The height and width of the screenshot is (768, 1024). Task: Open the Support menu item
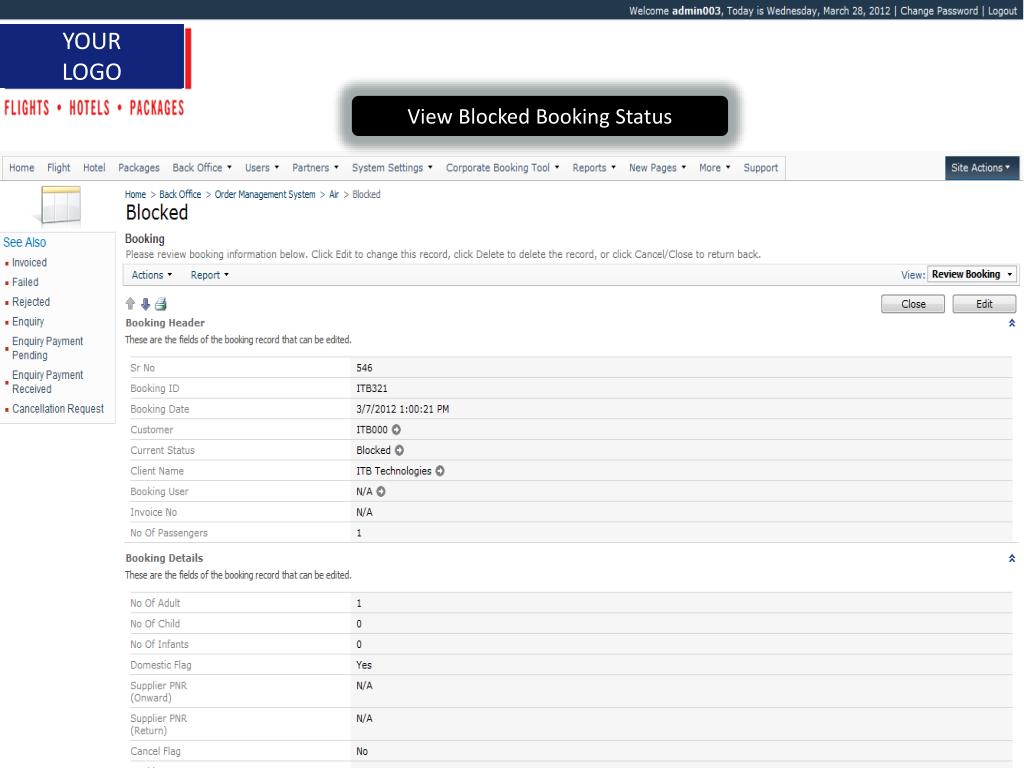pos(761,168)
